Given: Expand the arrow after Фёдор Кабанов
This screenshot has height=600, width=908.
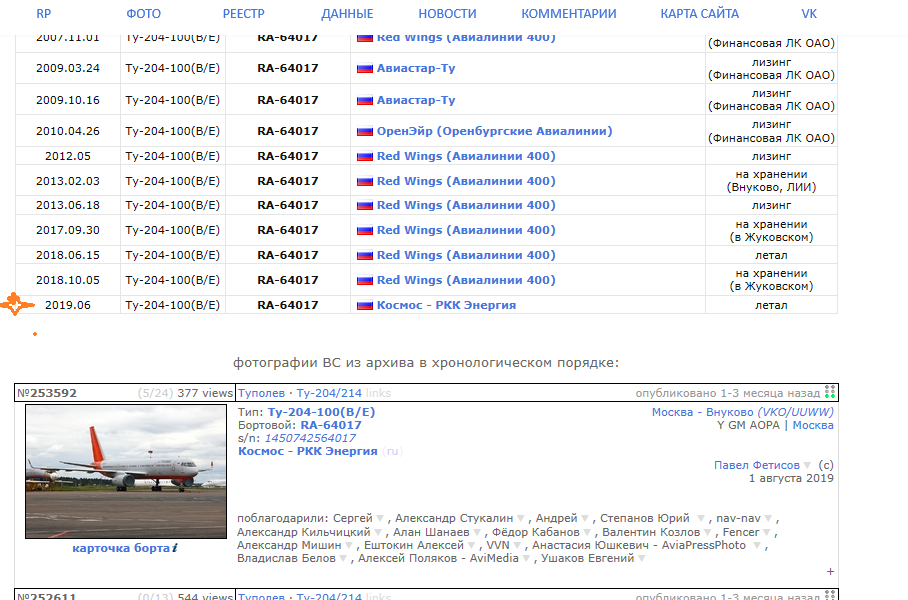Looking at the screenshot, I should 587,533.
